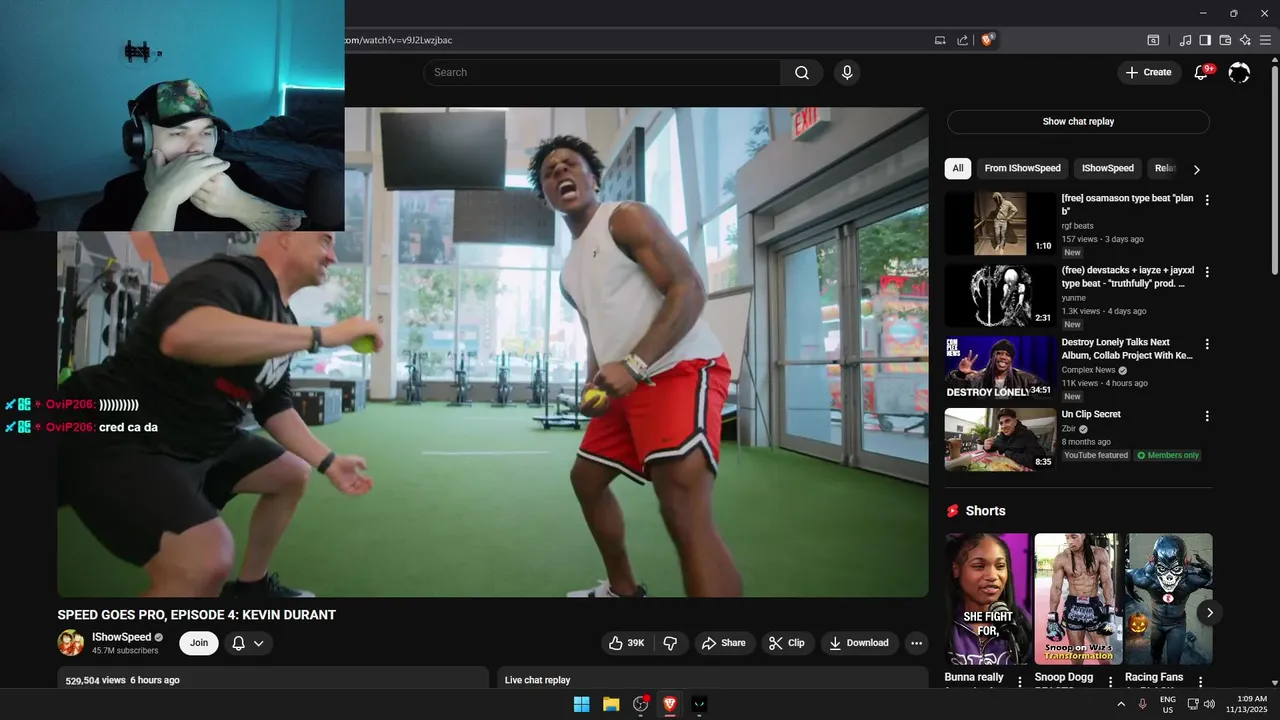
Task: Click the install/cast screen icon in address bar
Action: pyautogui.click(x=940, y=40)
